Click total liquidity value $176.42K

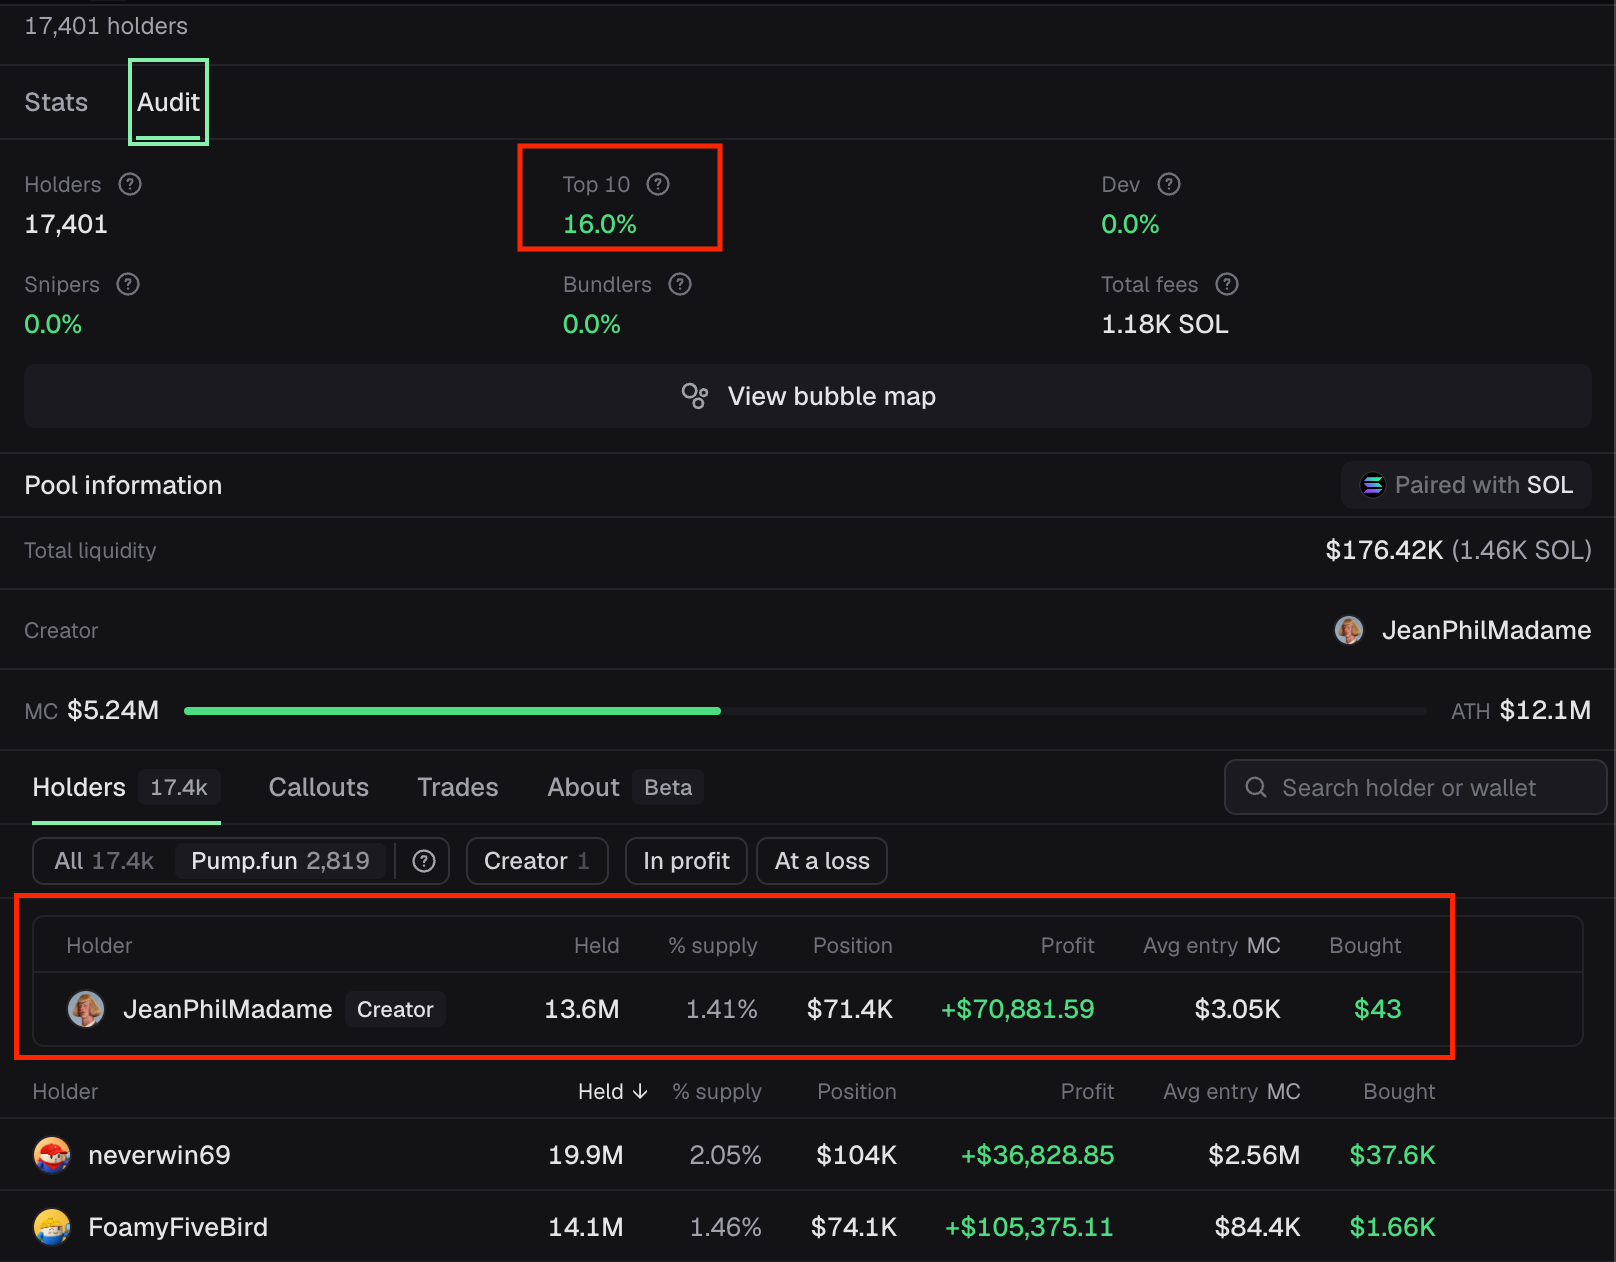coord(1384,550)
